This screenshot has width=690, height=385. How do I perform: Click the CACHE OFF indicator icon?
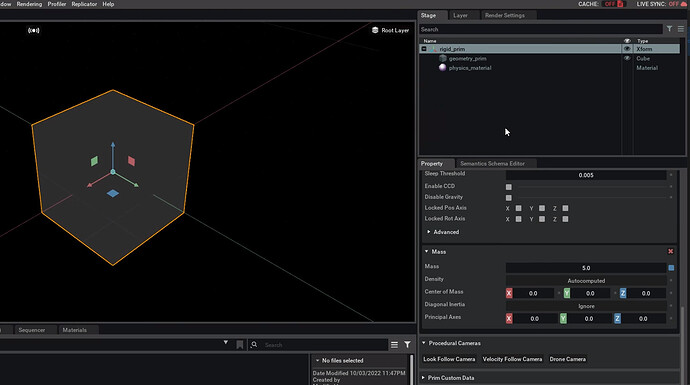(620, 4)
